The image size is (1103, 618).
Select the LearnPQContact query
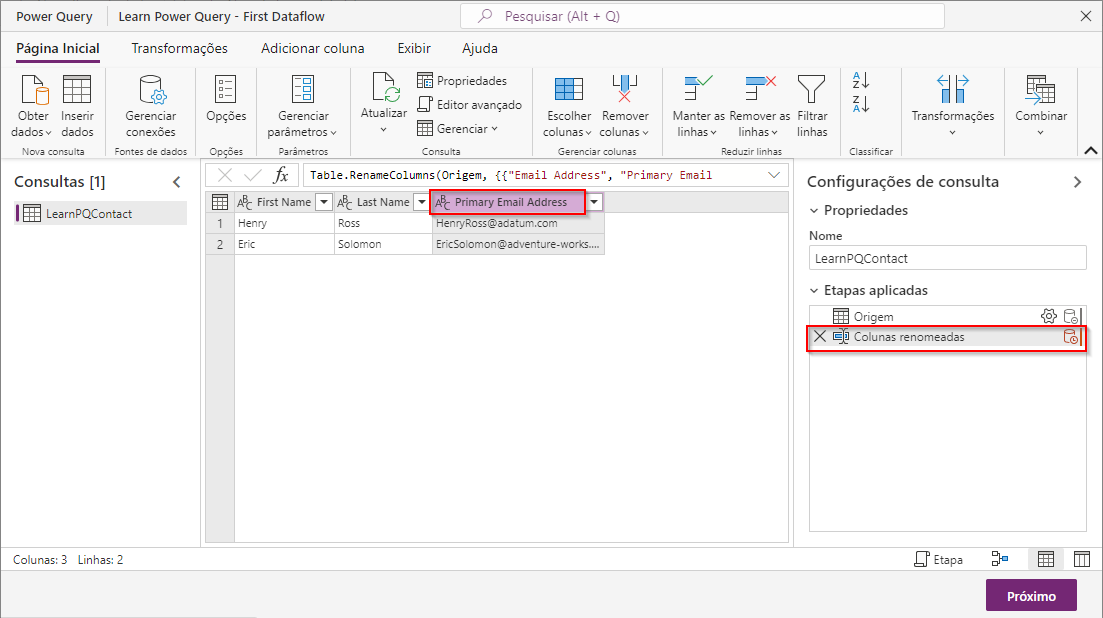coord(101,214)
